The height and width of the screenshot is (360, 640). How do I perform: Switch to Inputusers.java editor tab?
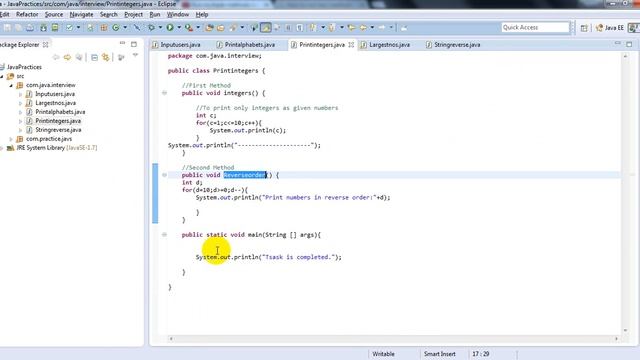[x=176, y=44]
